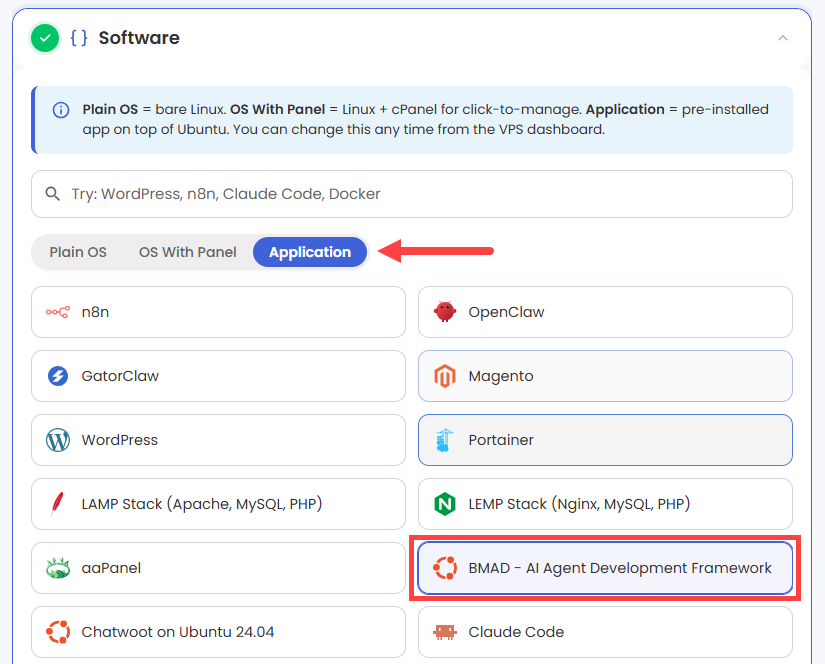
Task: Switch to the Plain OS tab
Action: tap(78, 252)
